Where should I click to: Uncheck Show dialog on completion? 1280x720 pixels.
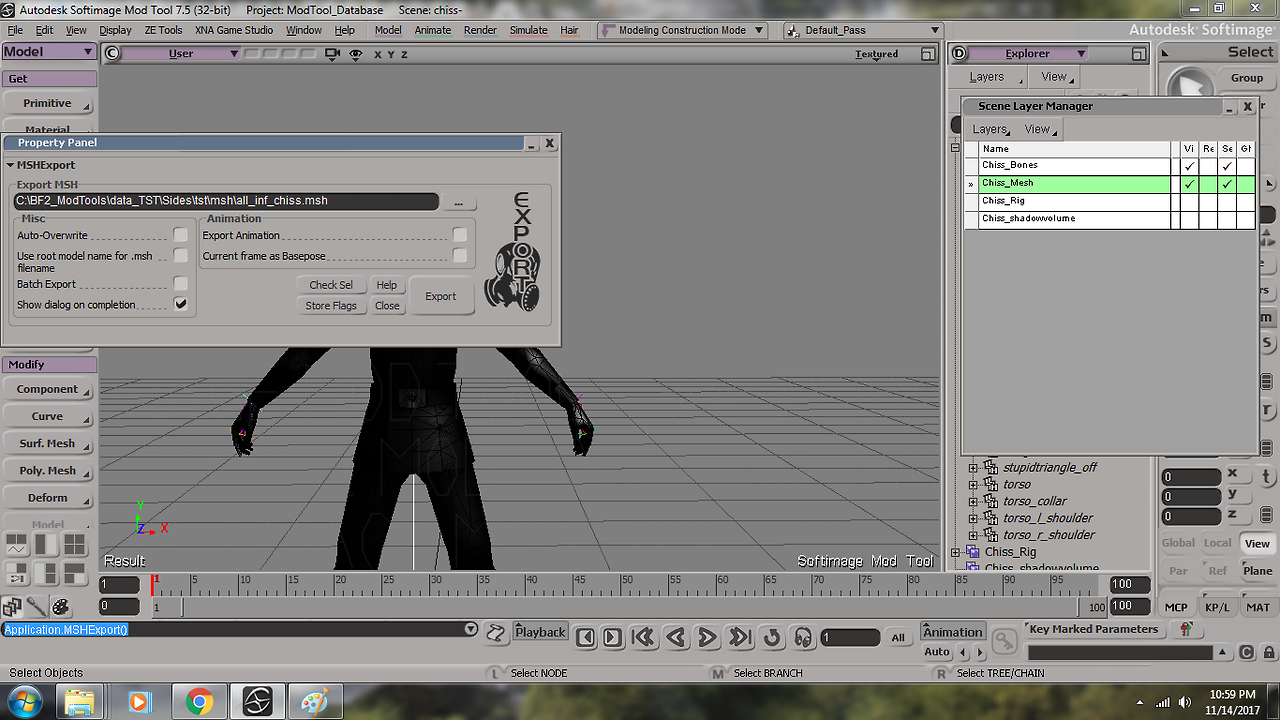[x=181, y=304]
